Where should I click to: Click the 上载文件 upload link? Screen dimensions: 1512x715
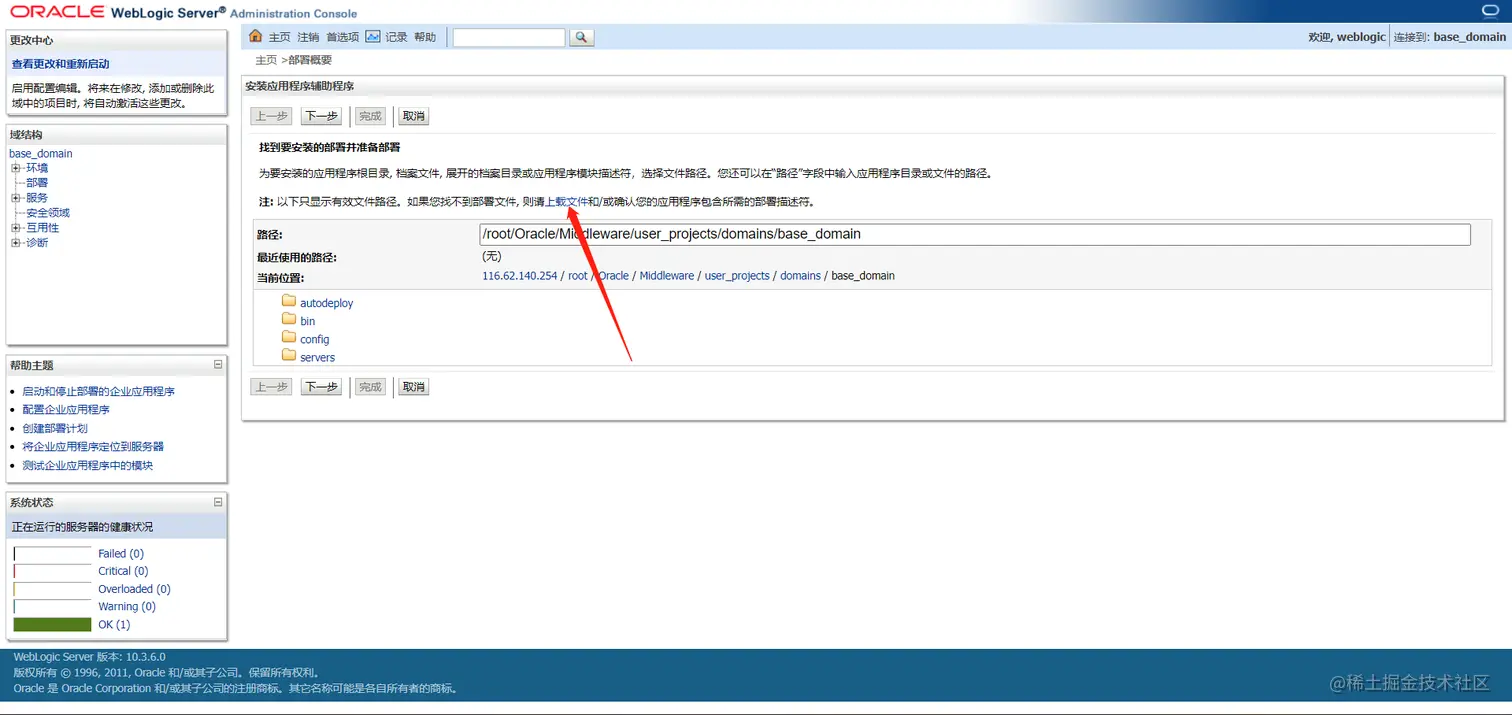pyautogui.click(x=566, y=202)
